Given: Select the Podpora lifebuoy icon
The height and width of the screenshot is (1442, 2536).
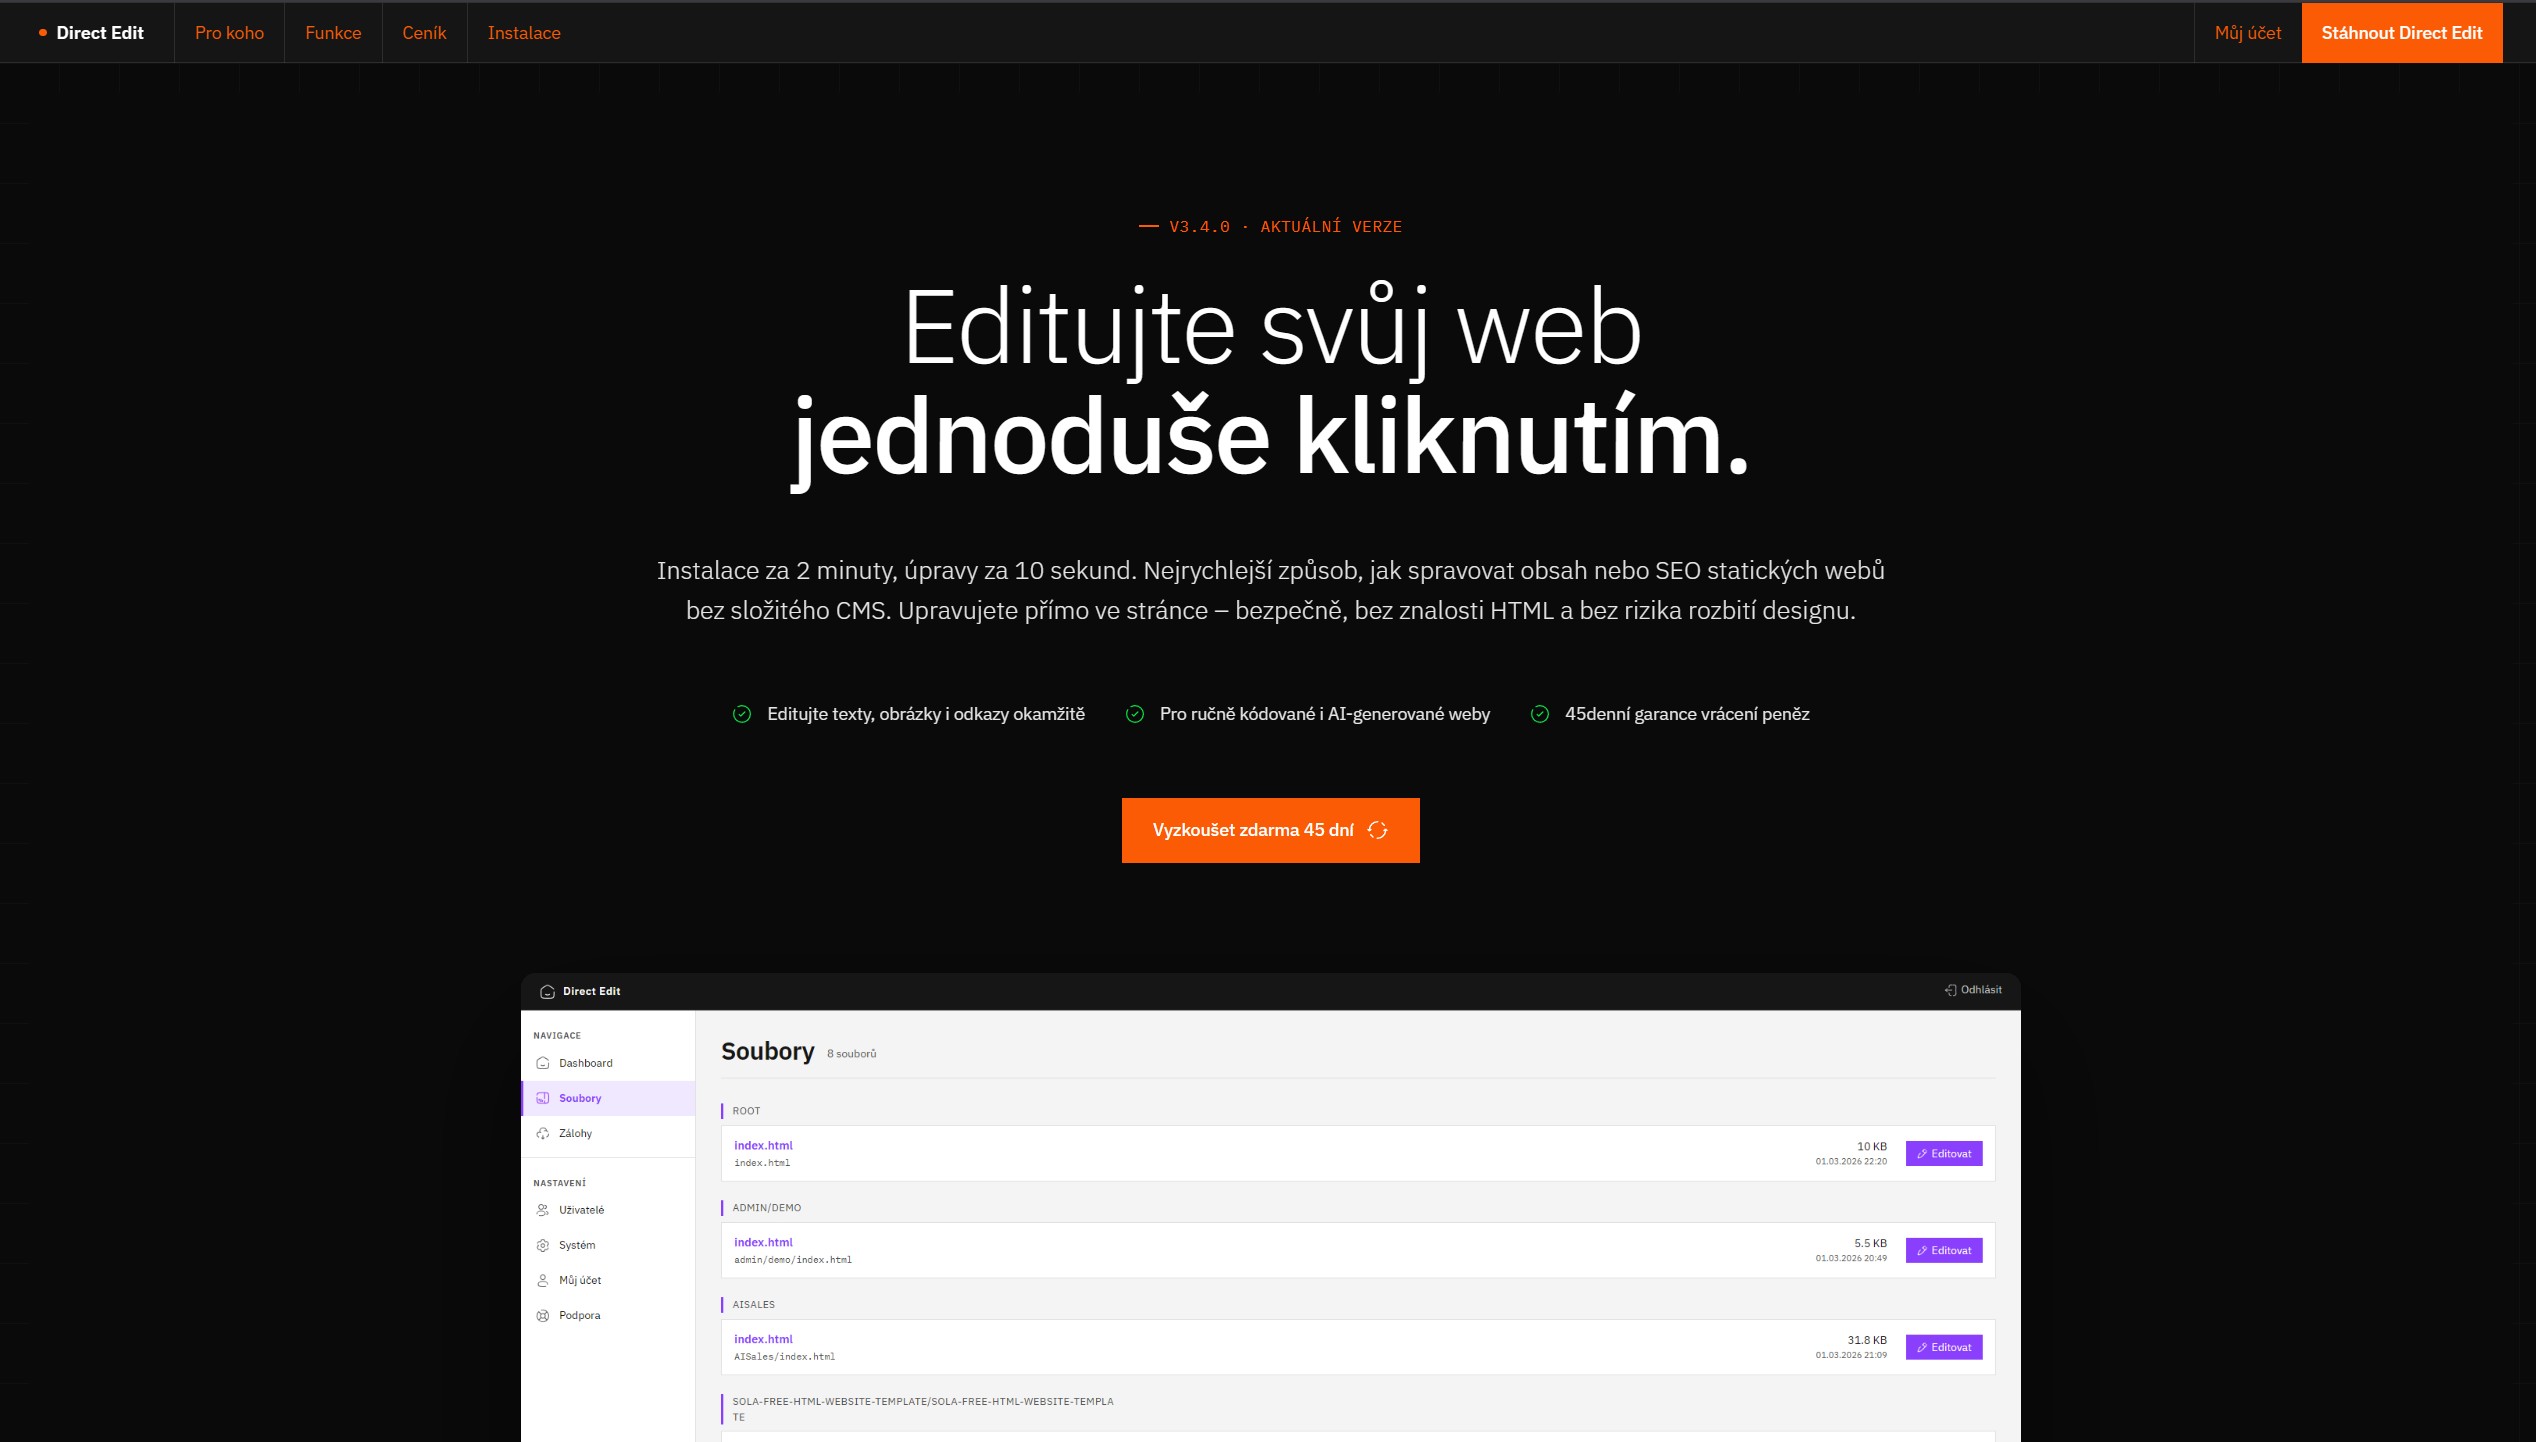Looking at the screenshot, I should [x=542, y=1315].
